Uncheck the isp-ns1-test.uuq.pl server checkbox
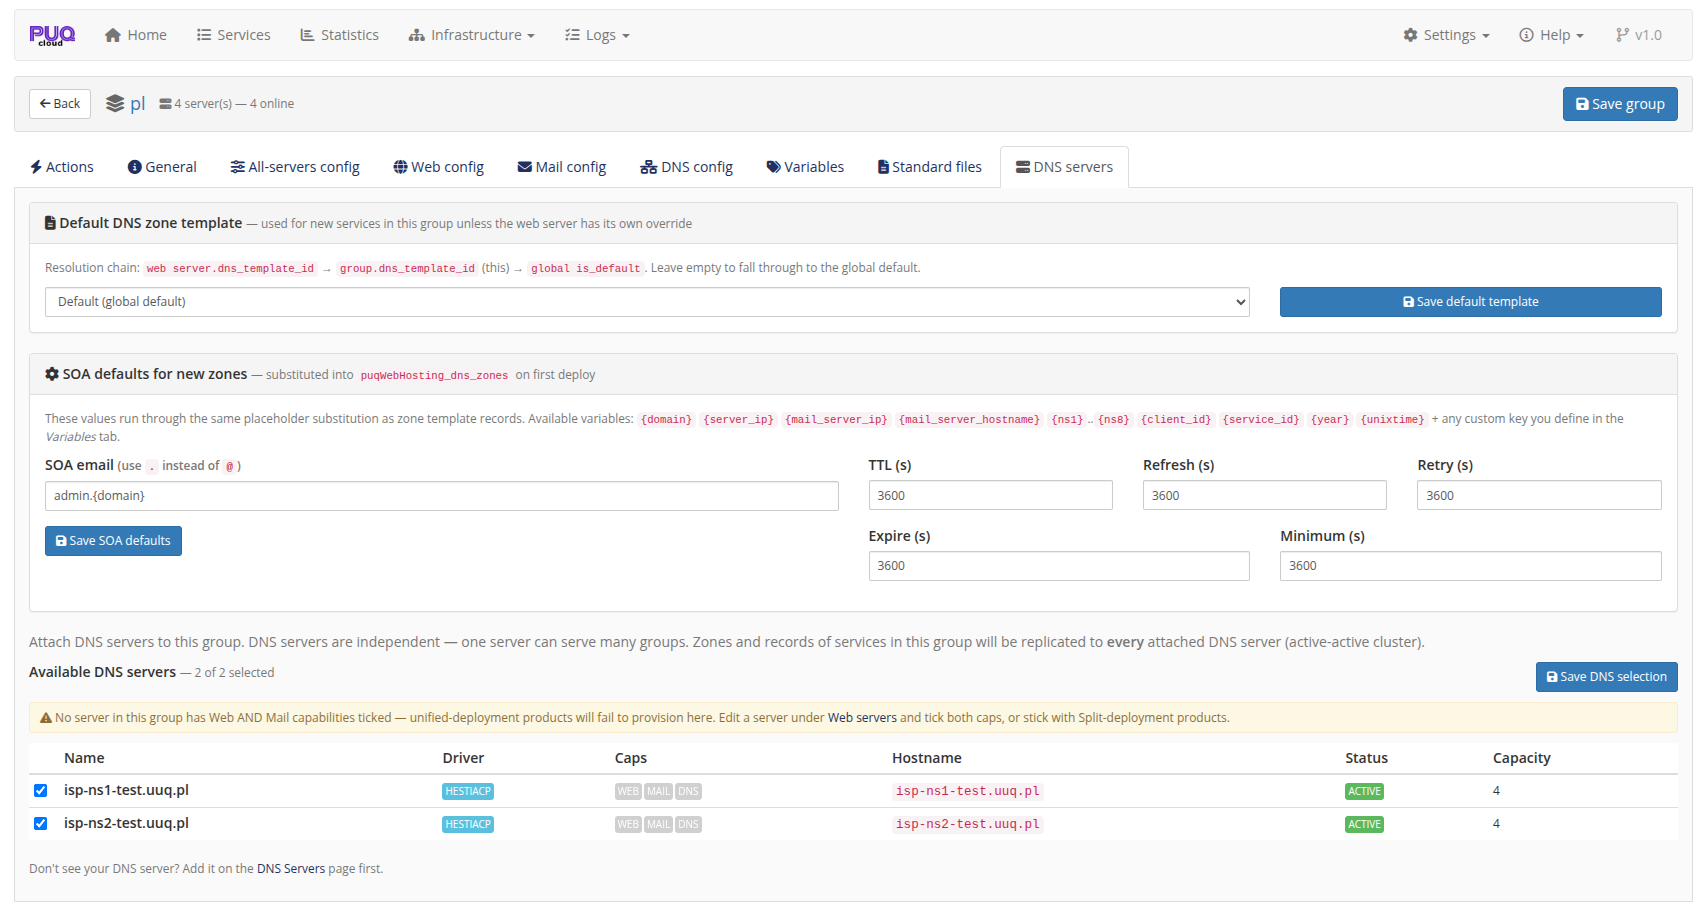Viewport: 1703px width, 908px height. pyautogui.click(x=41, y=791)
